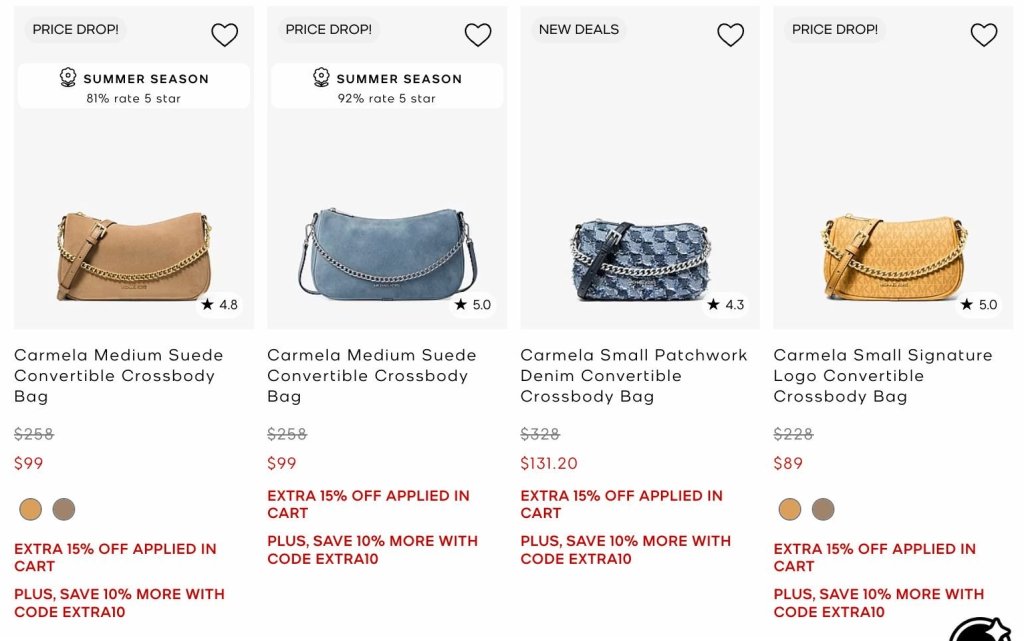
Task: Choose first swatch for Signature Logo bag
Action: tap(790, 509)
